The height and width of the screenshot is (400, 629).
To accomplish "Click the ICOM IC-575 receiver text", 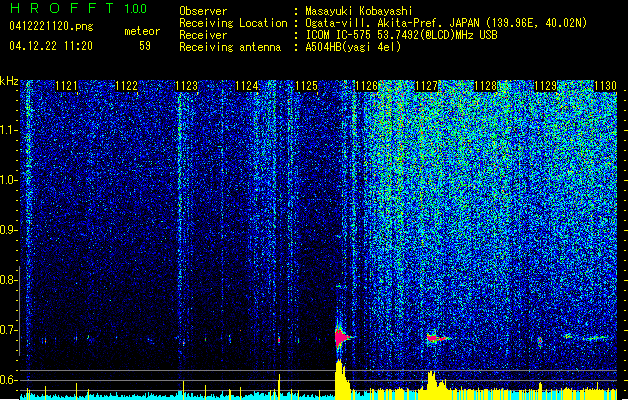I will (401, 35).
